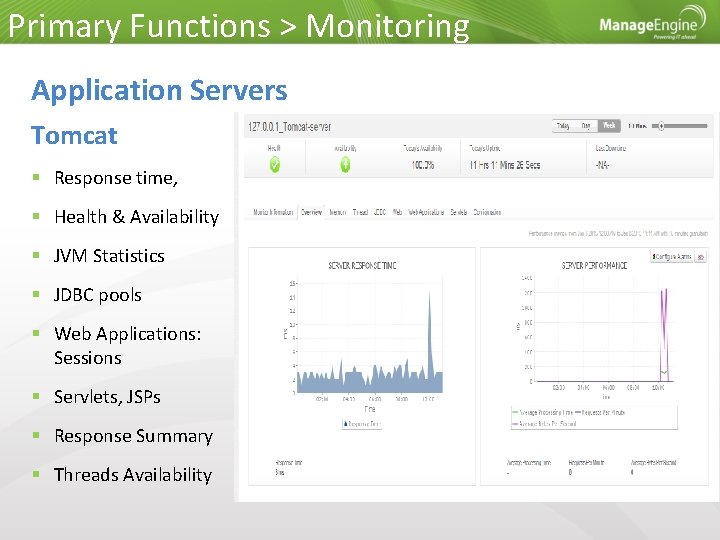Screen dimensions: 720x540
Task: Click the 'JDBC pools' bullet
Action: pos(97,295)
